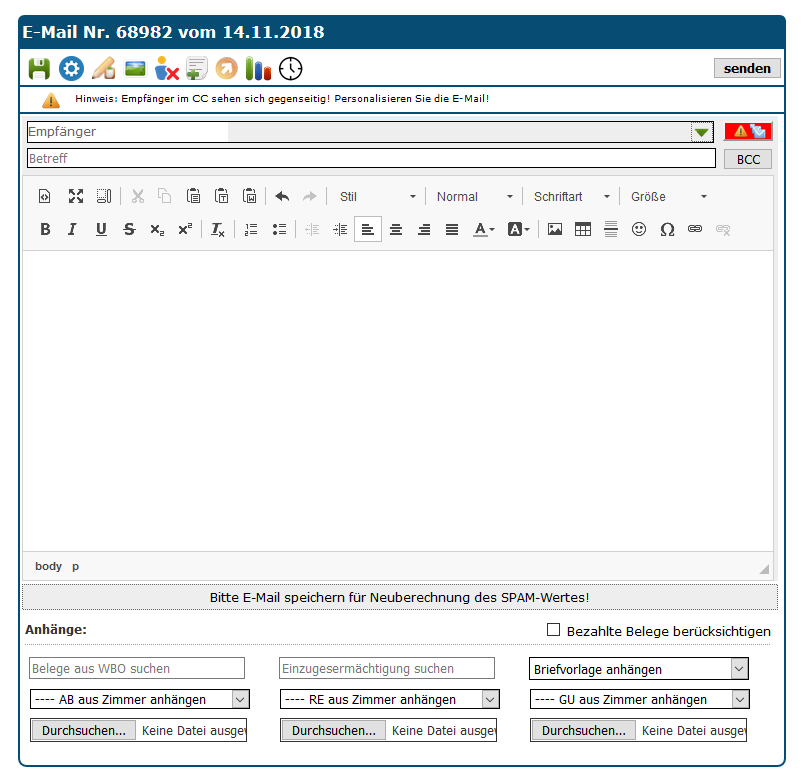This screenshot has width=807, height=783.
Task: Insert a smiley emoticon
Action: coord(639,229)
